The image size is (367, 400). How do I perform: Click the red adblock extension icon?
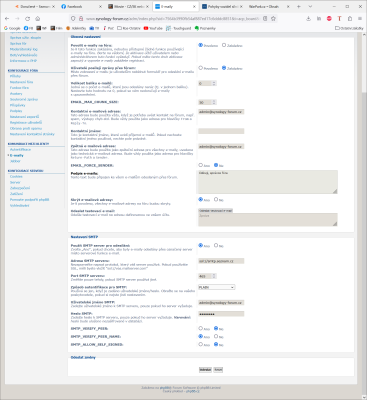pyautogui.click(x=329, y=19)
